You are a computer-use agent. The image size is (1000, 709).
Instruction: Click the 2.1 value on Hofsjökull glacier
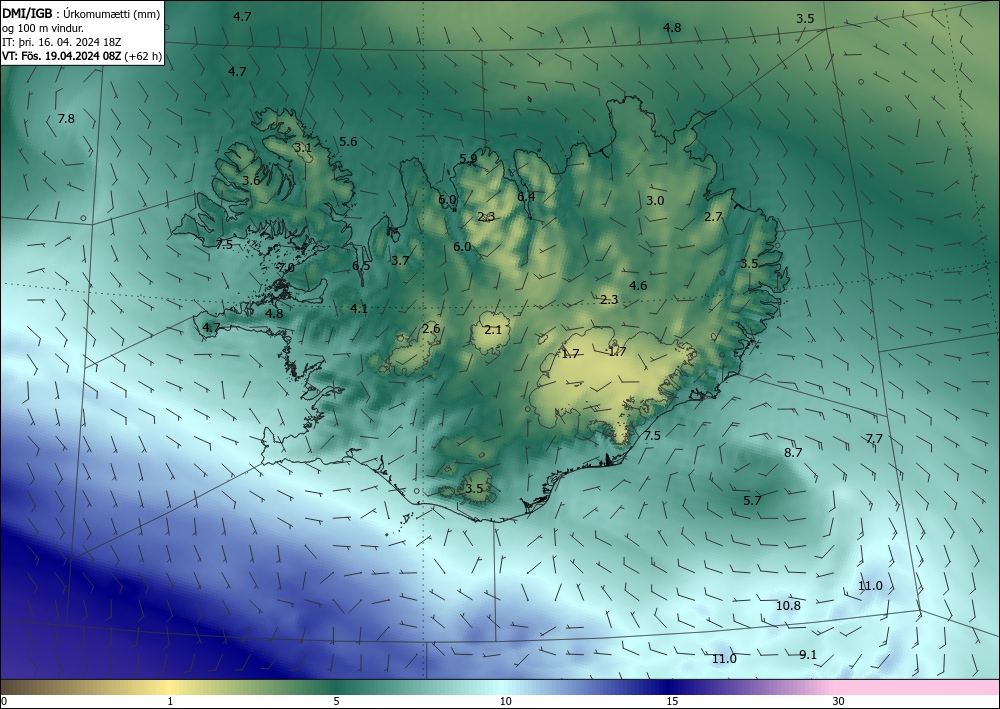click(493, 330)
